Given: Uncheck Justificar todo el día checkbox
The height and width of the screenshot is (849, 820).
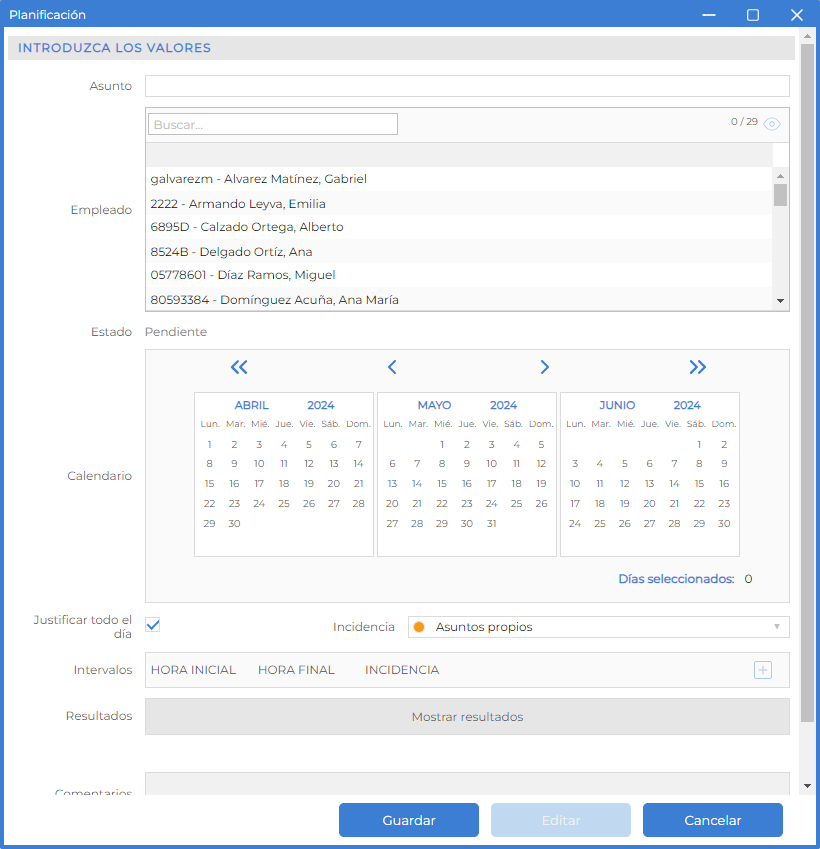Looking at the screenshot, I should click(x=153, y=625).
